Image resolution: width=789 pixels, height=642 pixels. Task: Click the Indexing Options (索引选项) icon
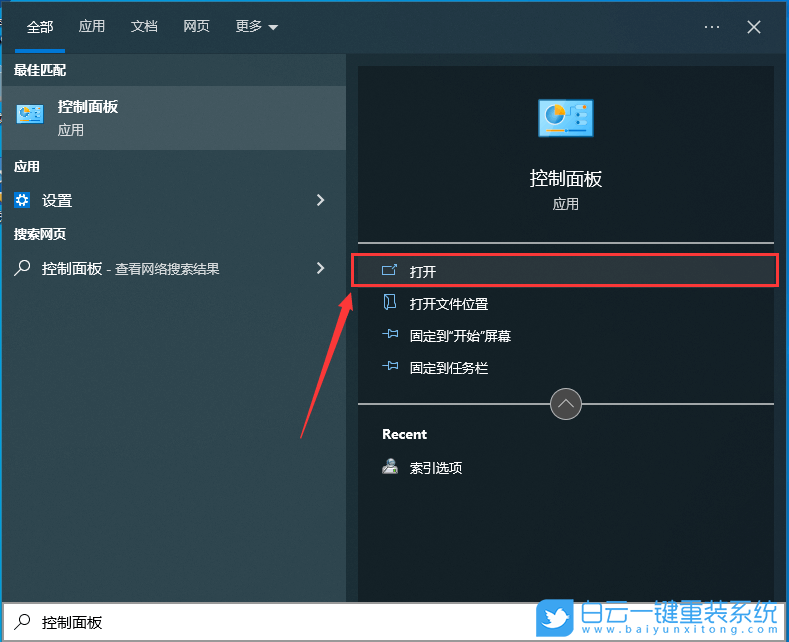coord(390,467)
